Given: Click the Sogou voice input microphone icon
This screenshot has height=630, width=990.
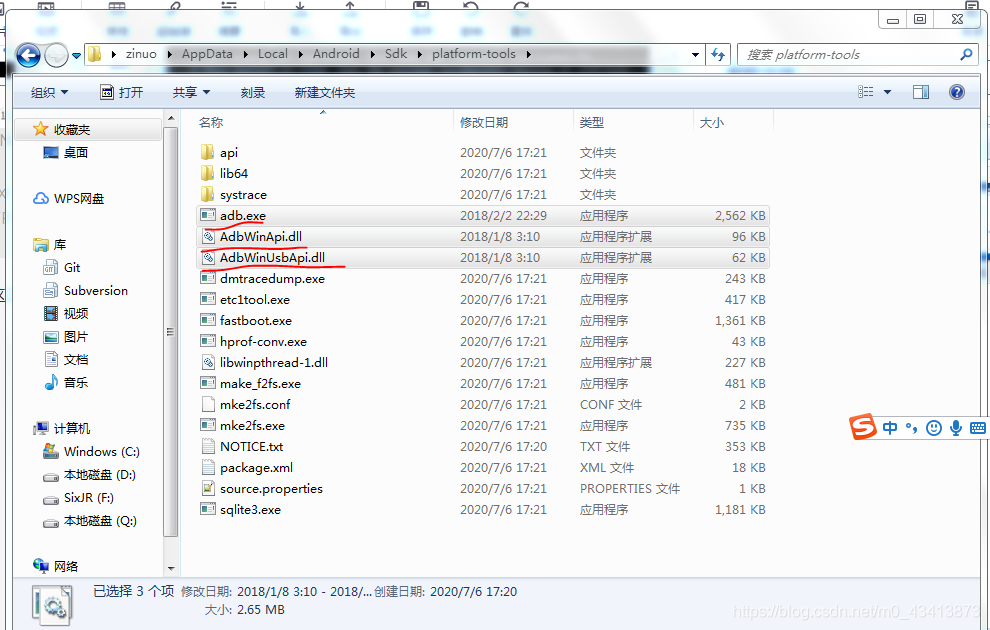Looking at the screenshot, I should click(955, 428).
